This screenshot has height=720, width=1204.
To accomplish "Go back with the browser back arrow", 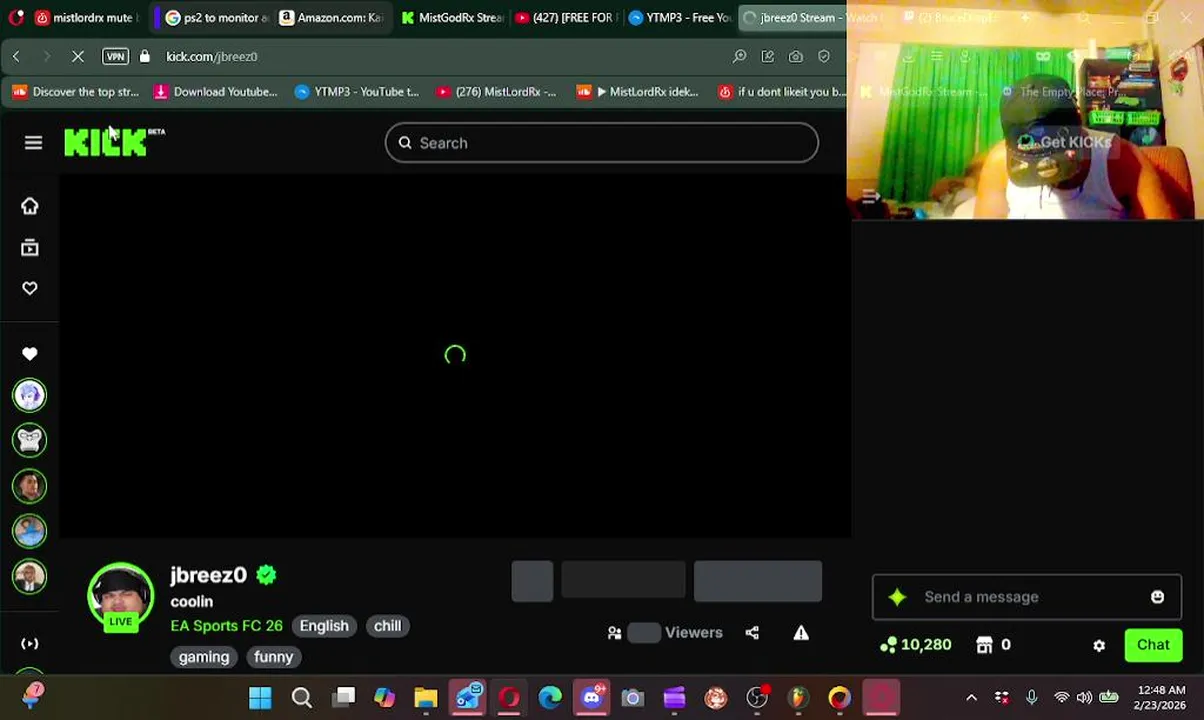I will (x=16, y=57).
